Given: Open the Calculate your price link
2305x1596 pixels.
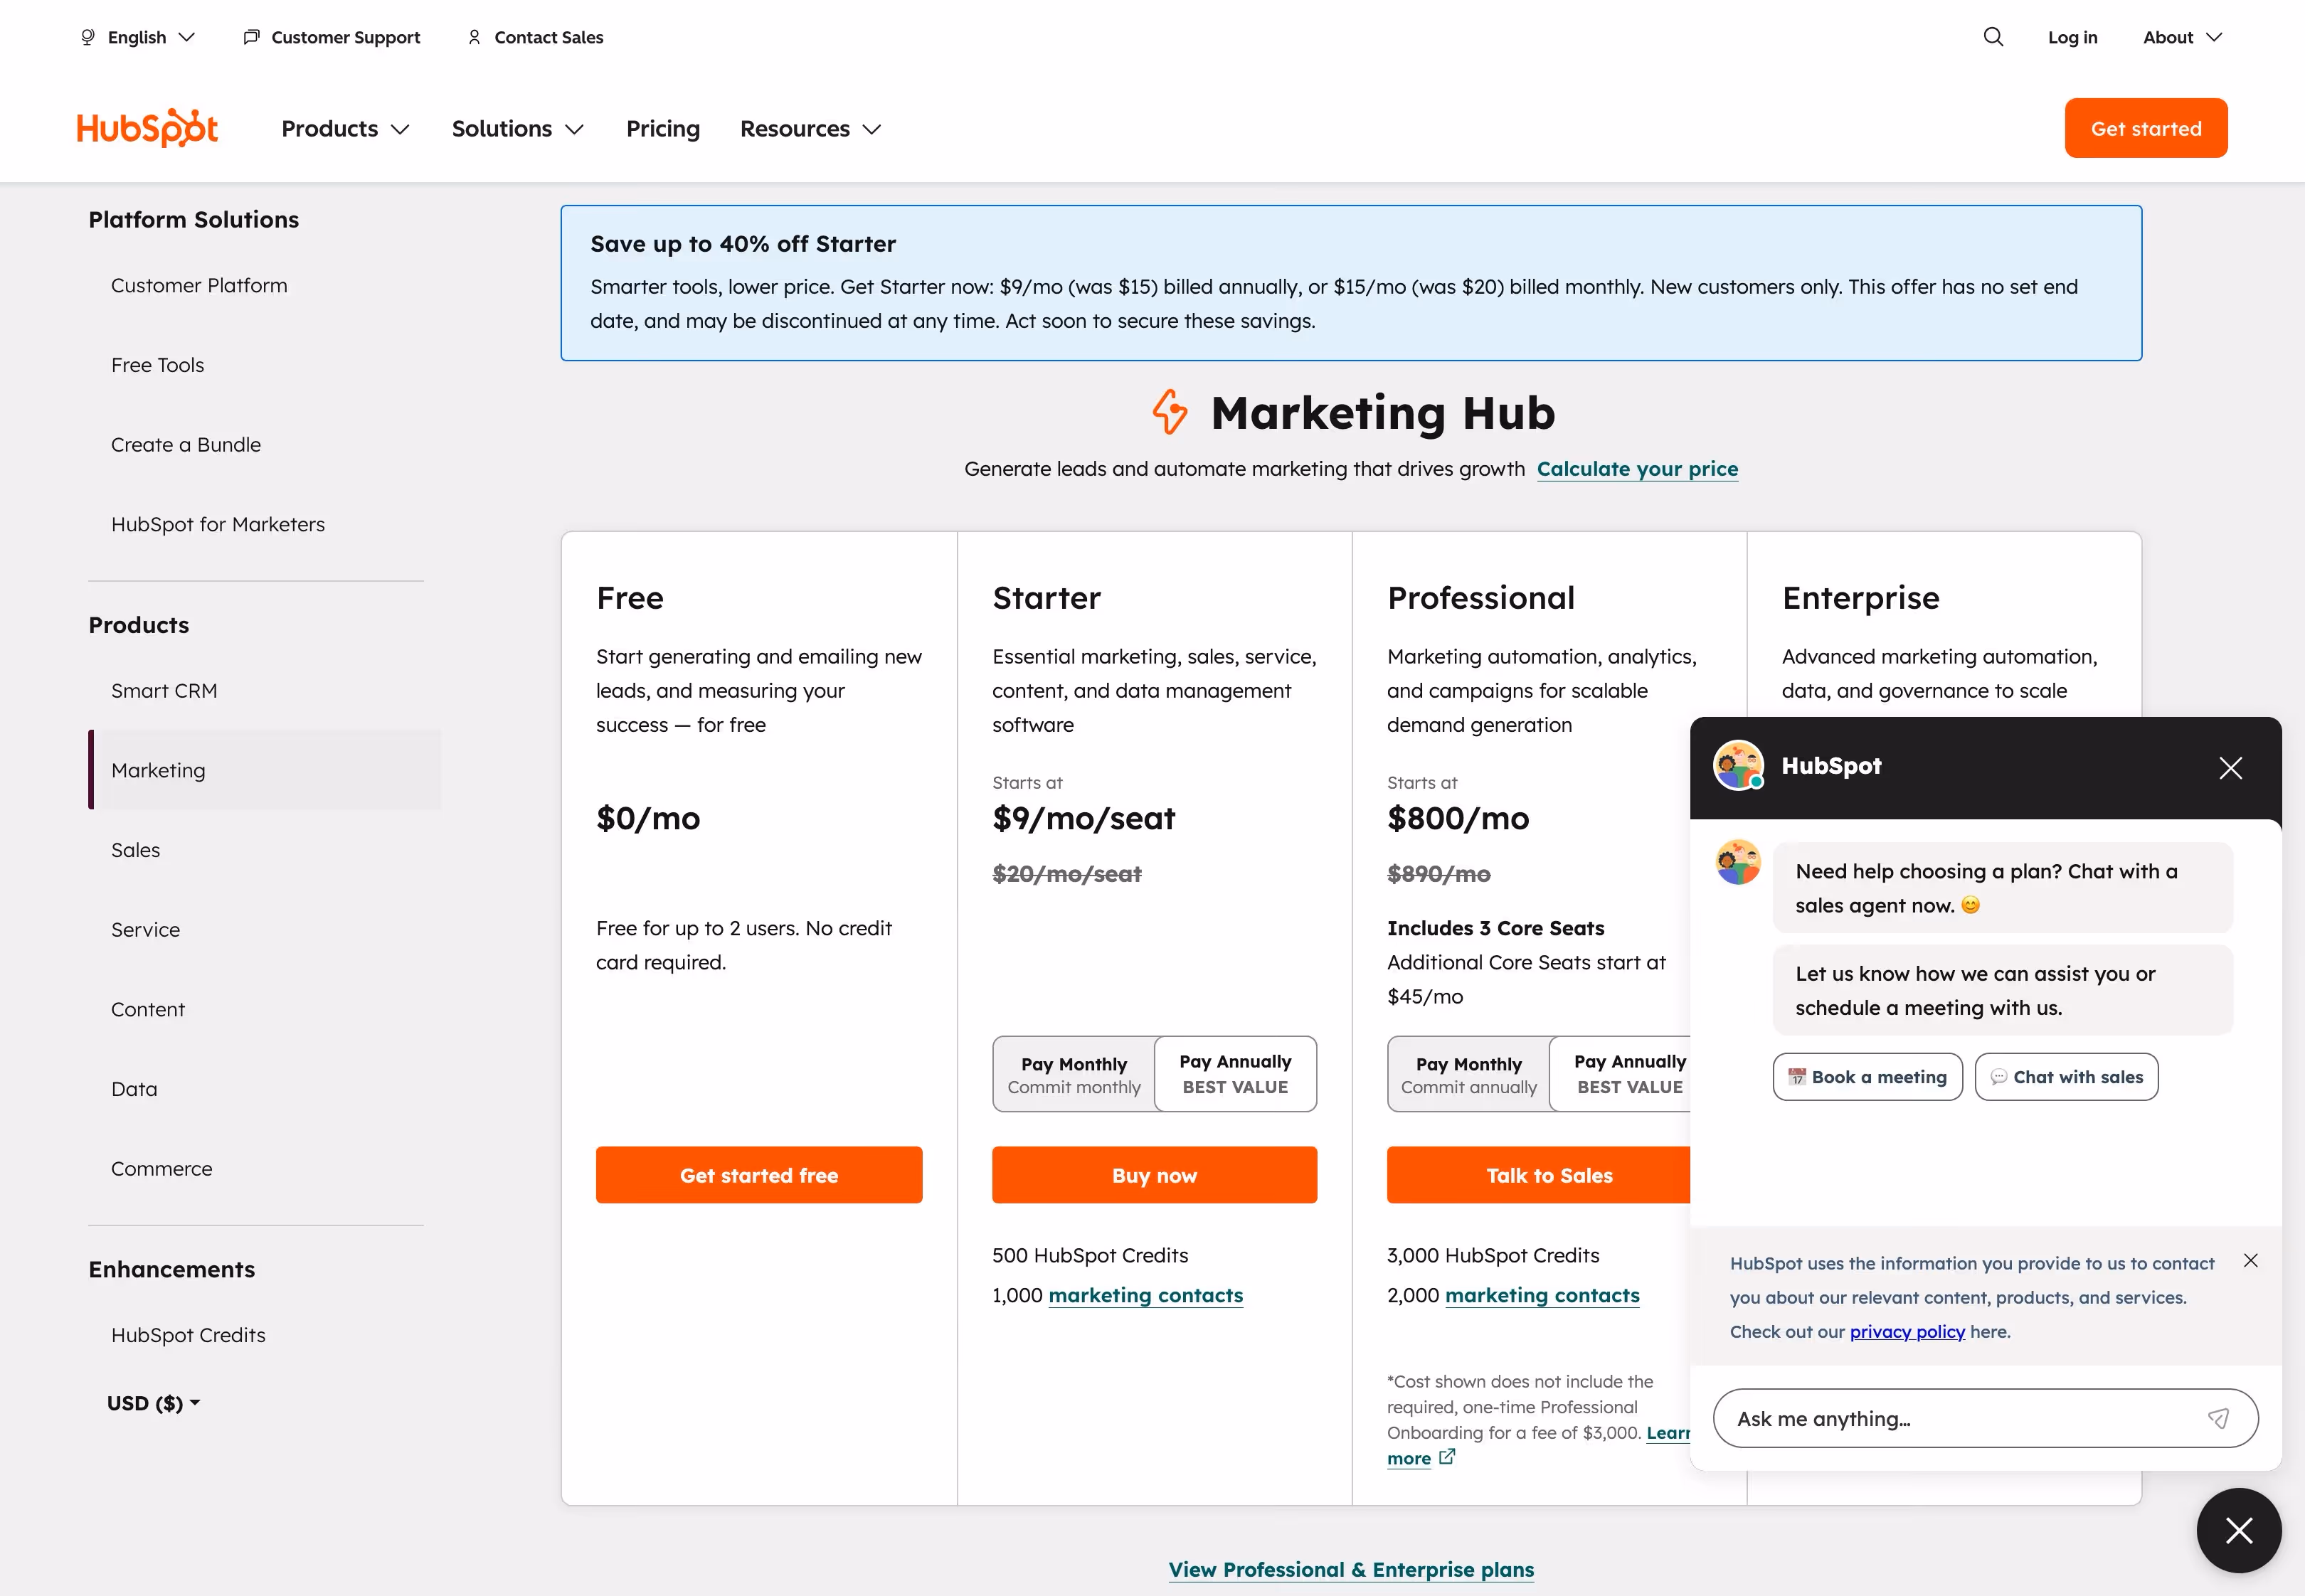Looking at the screenshot, I should tap(1637, 468).
